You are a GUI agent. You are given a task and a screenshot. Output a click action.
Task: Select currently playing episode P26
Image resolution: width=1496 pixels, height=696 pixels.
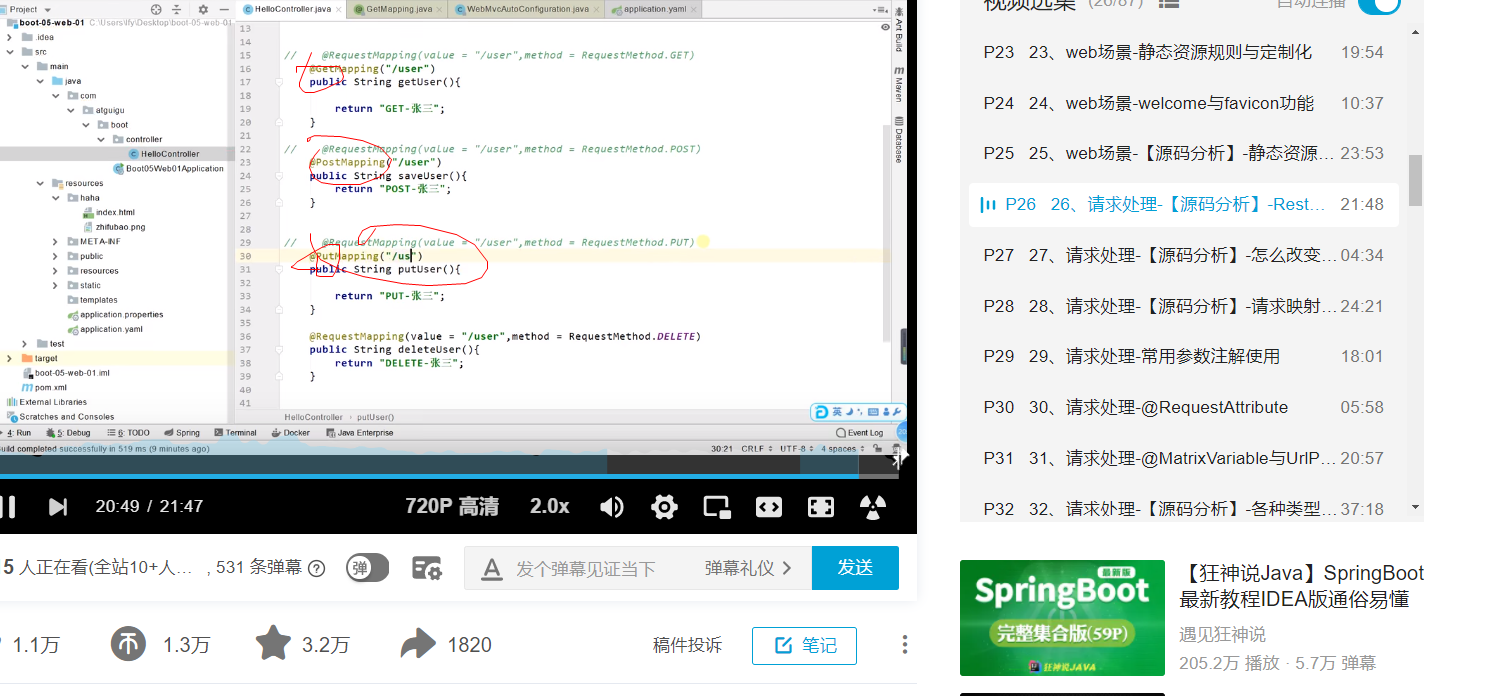click(x=1184, y=204)
